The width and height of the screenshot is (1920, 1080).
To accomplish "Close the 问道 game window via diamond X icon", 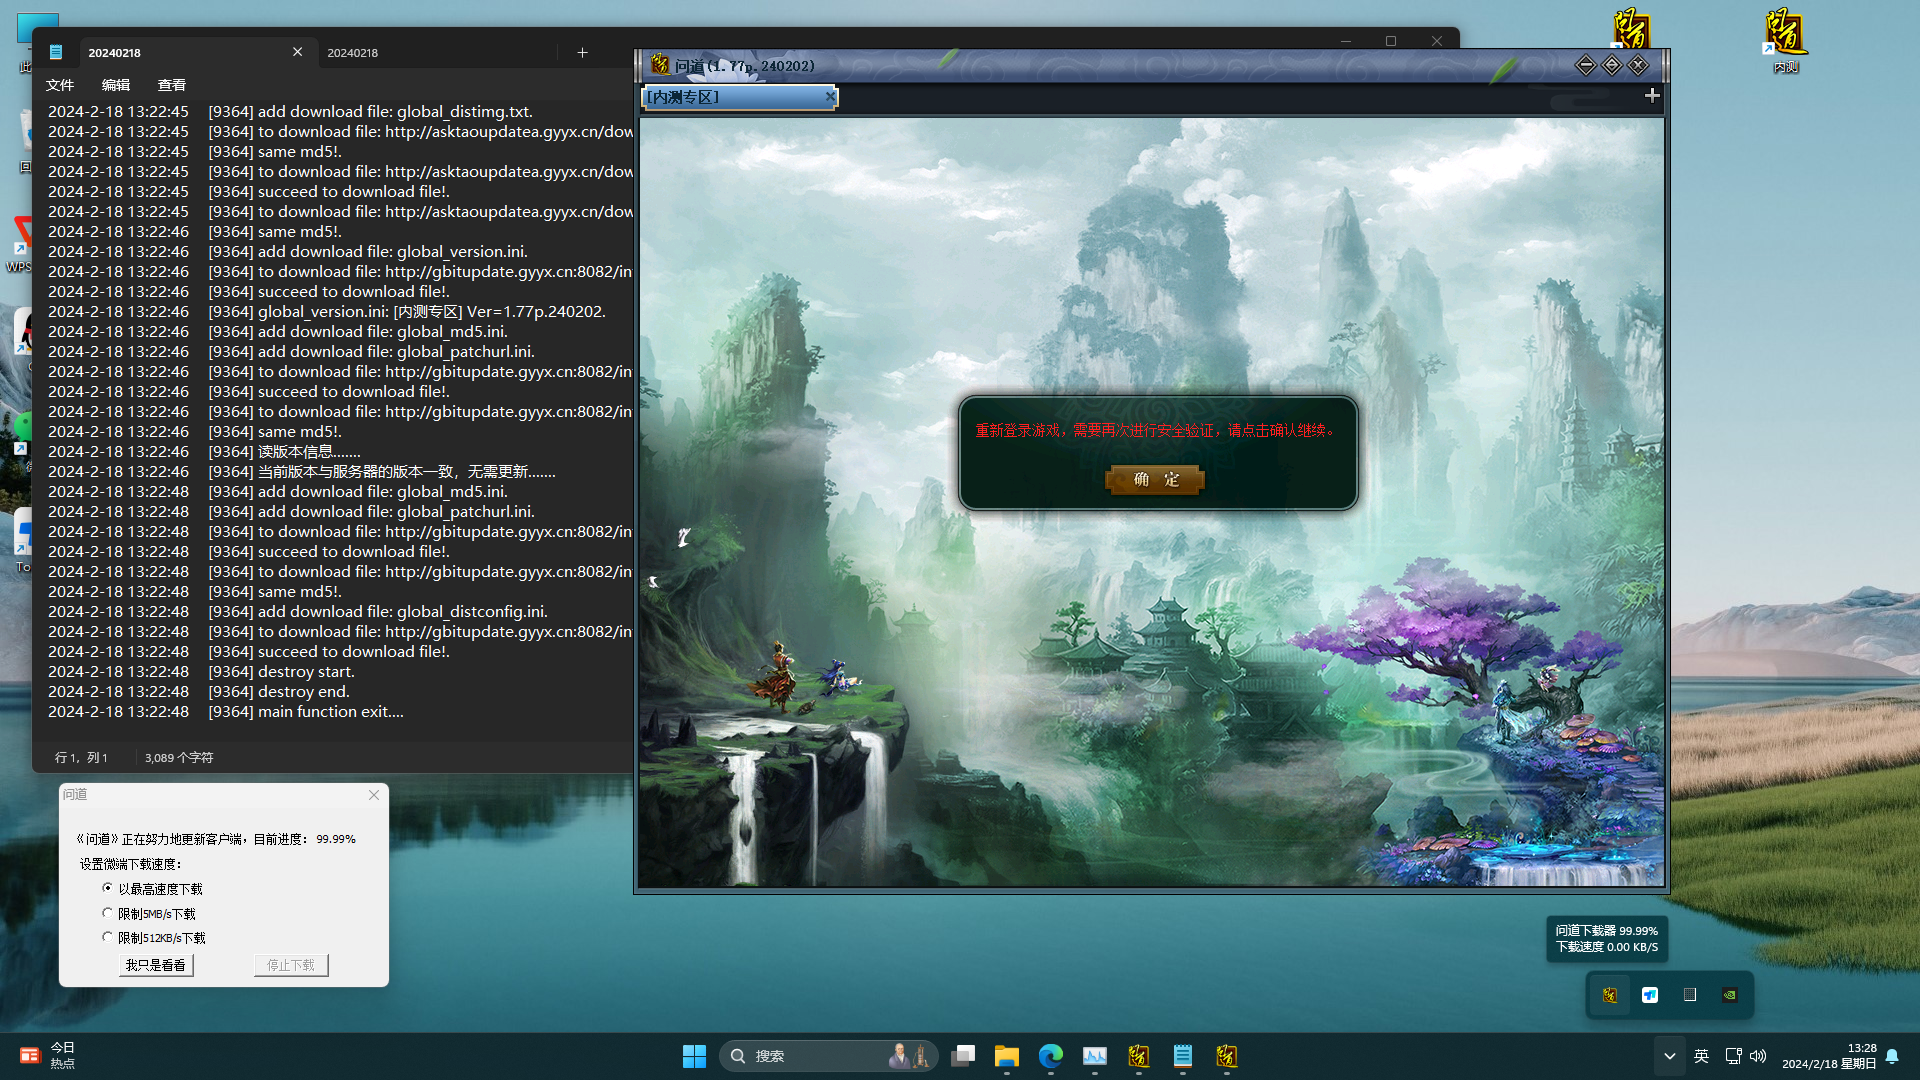I will (1638, 66).
